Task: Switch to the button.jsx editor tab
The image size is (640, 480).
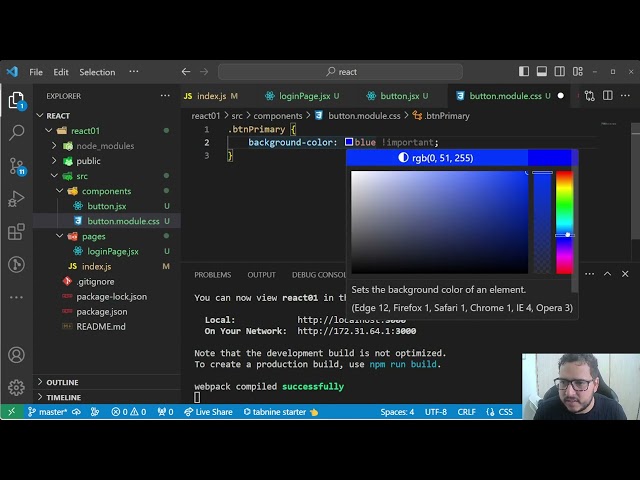Action: (x=400, y=96)
